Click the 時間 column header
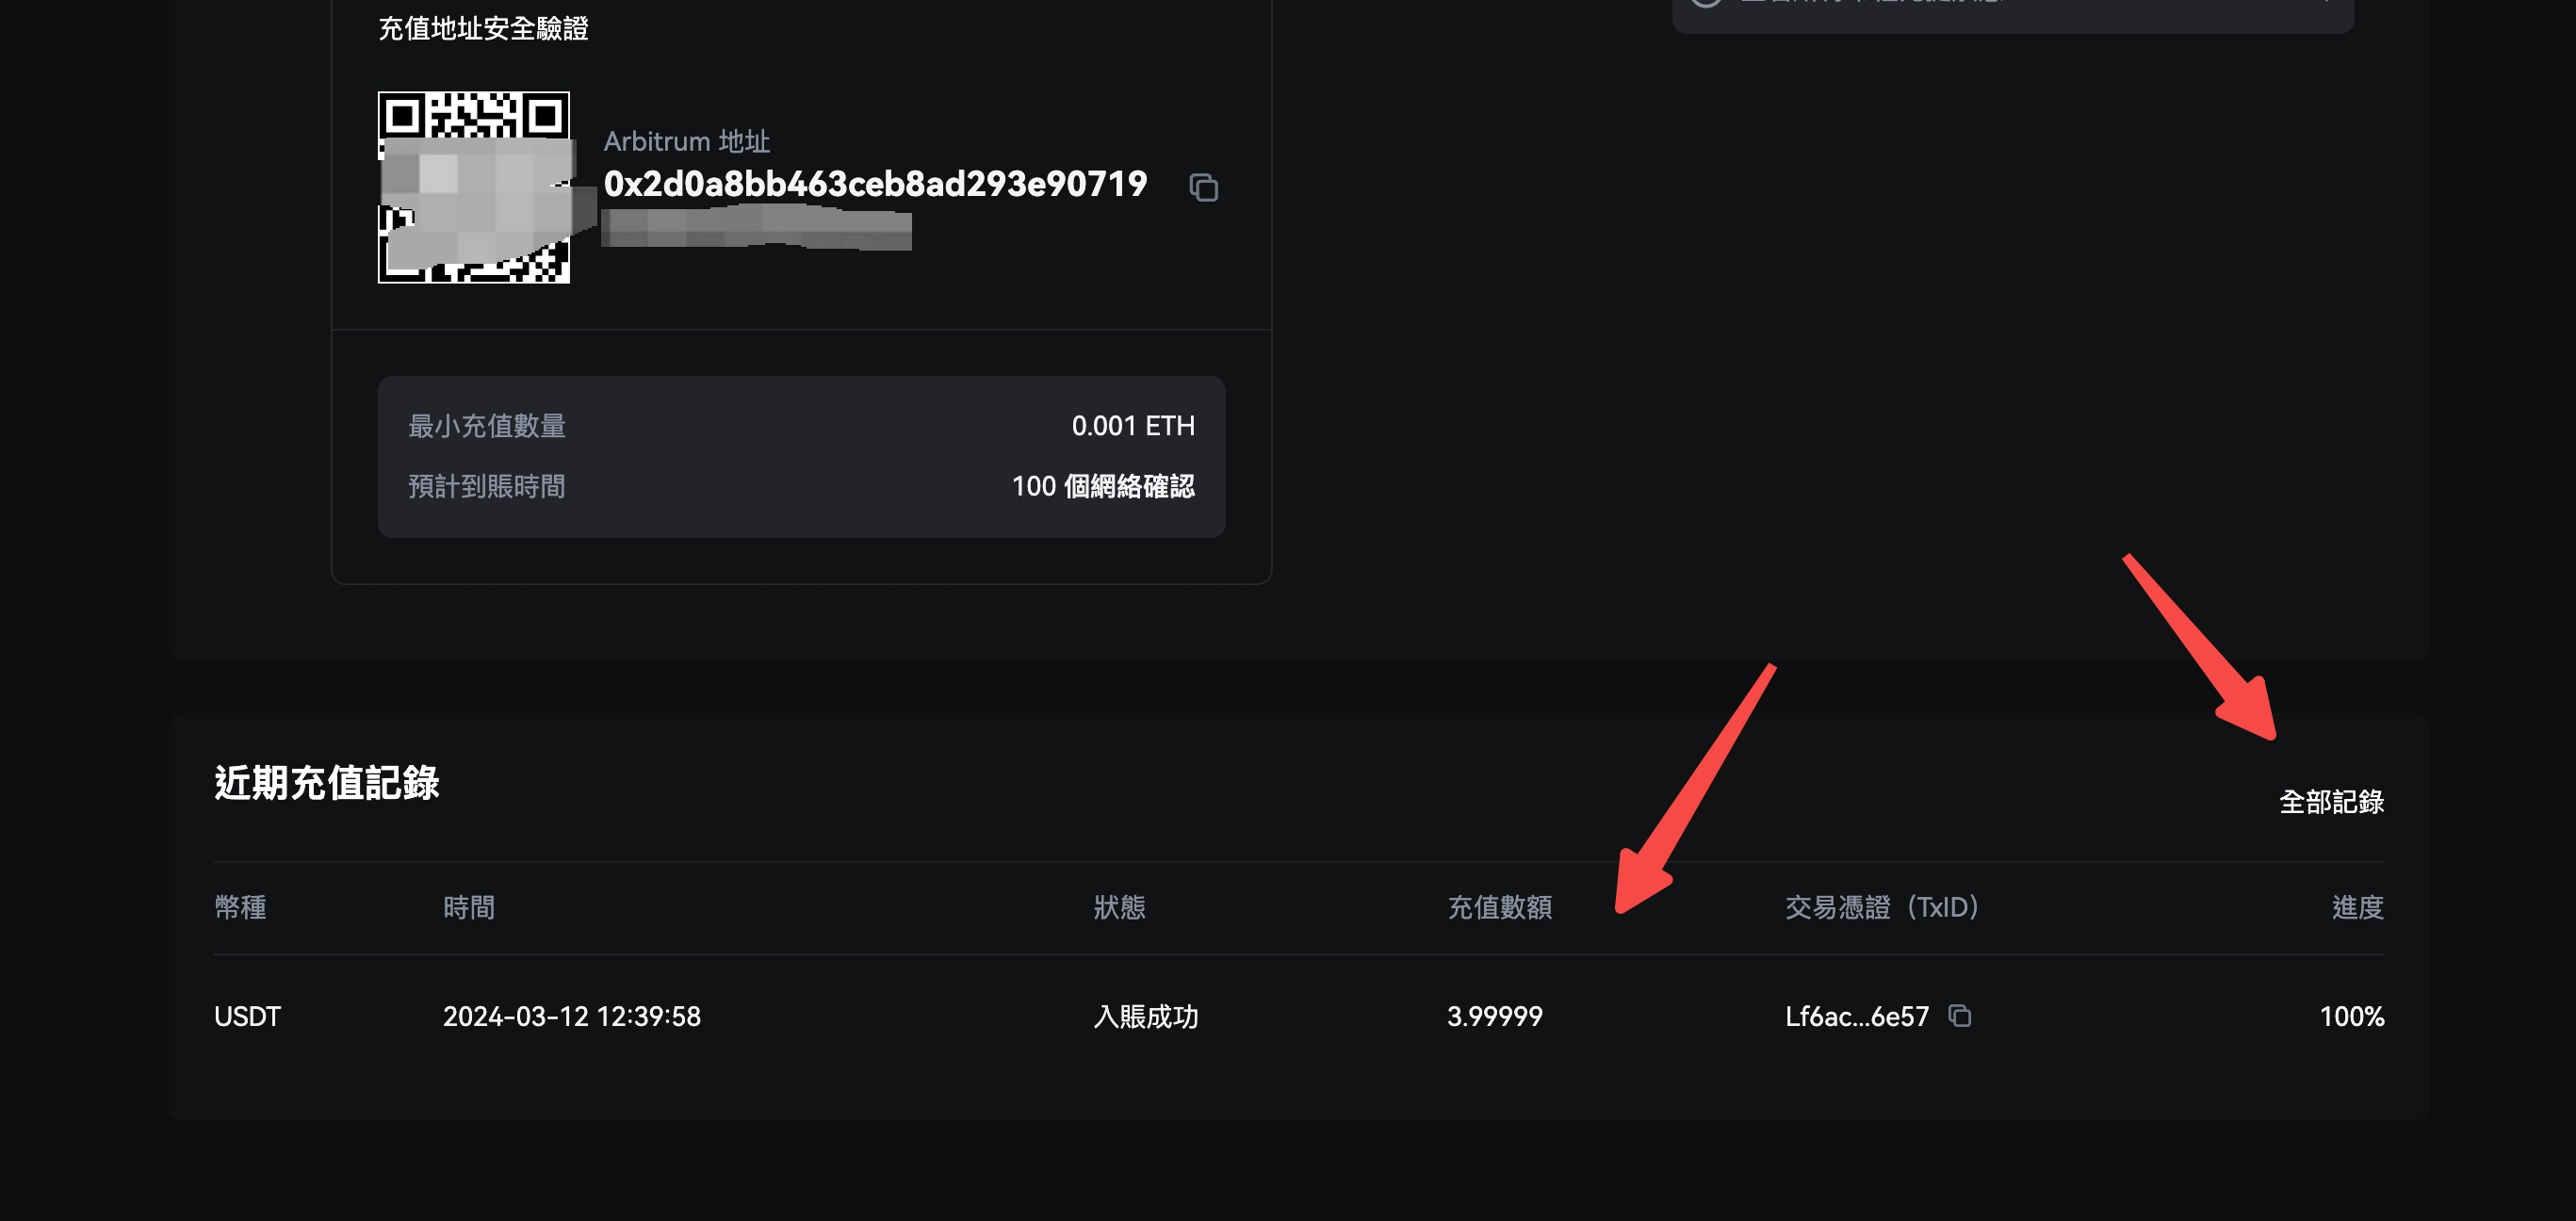Screen dimensions: 2576x1221 [469, 907]
